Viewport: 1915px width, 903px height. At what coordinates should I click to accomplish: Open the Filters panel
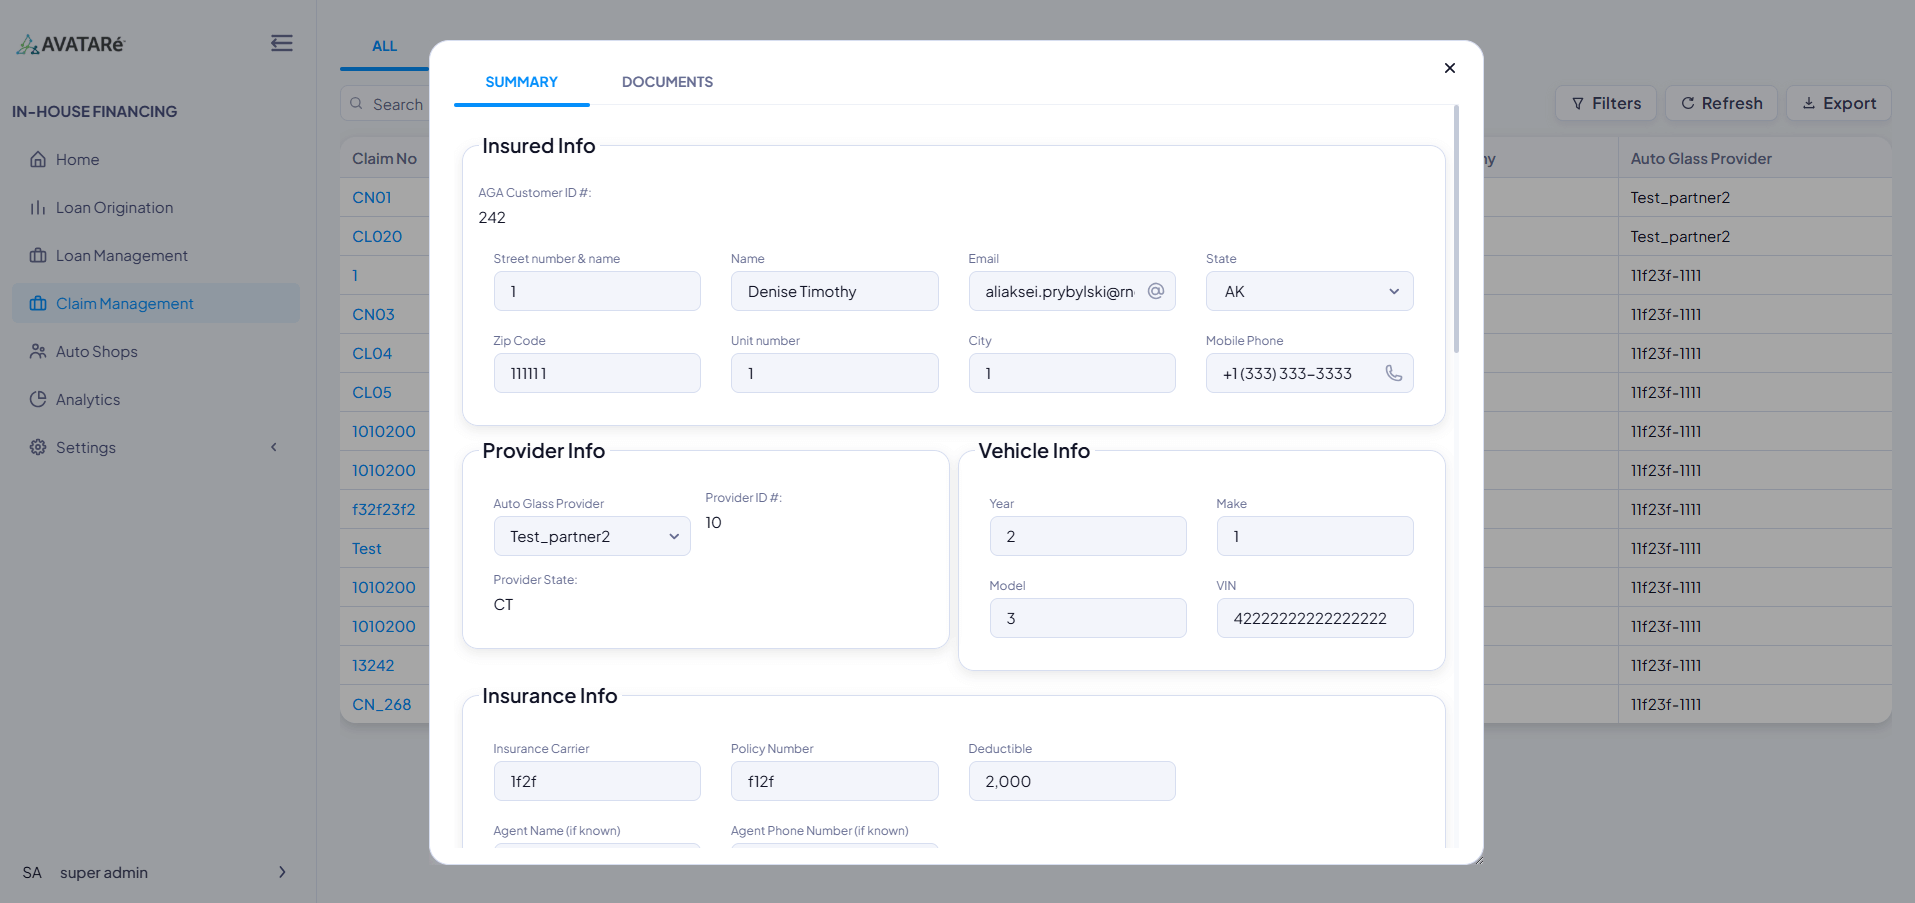tap(1605, 104)
